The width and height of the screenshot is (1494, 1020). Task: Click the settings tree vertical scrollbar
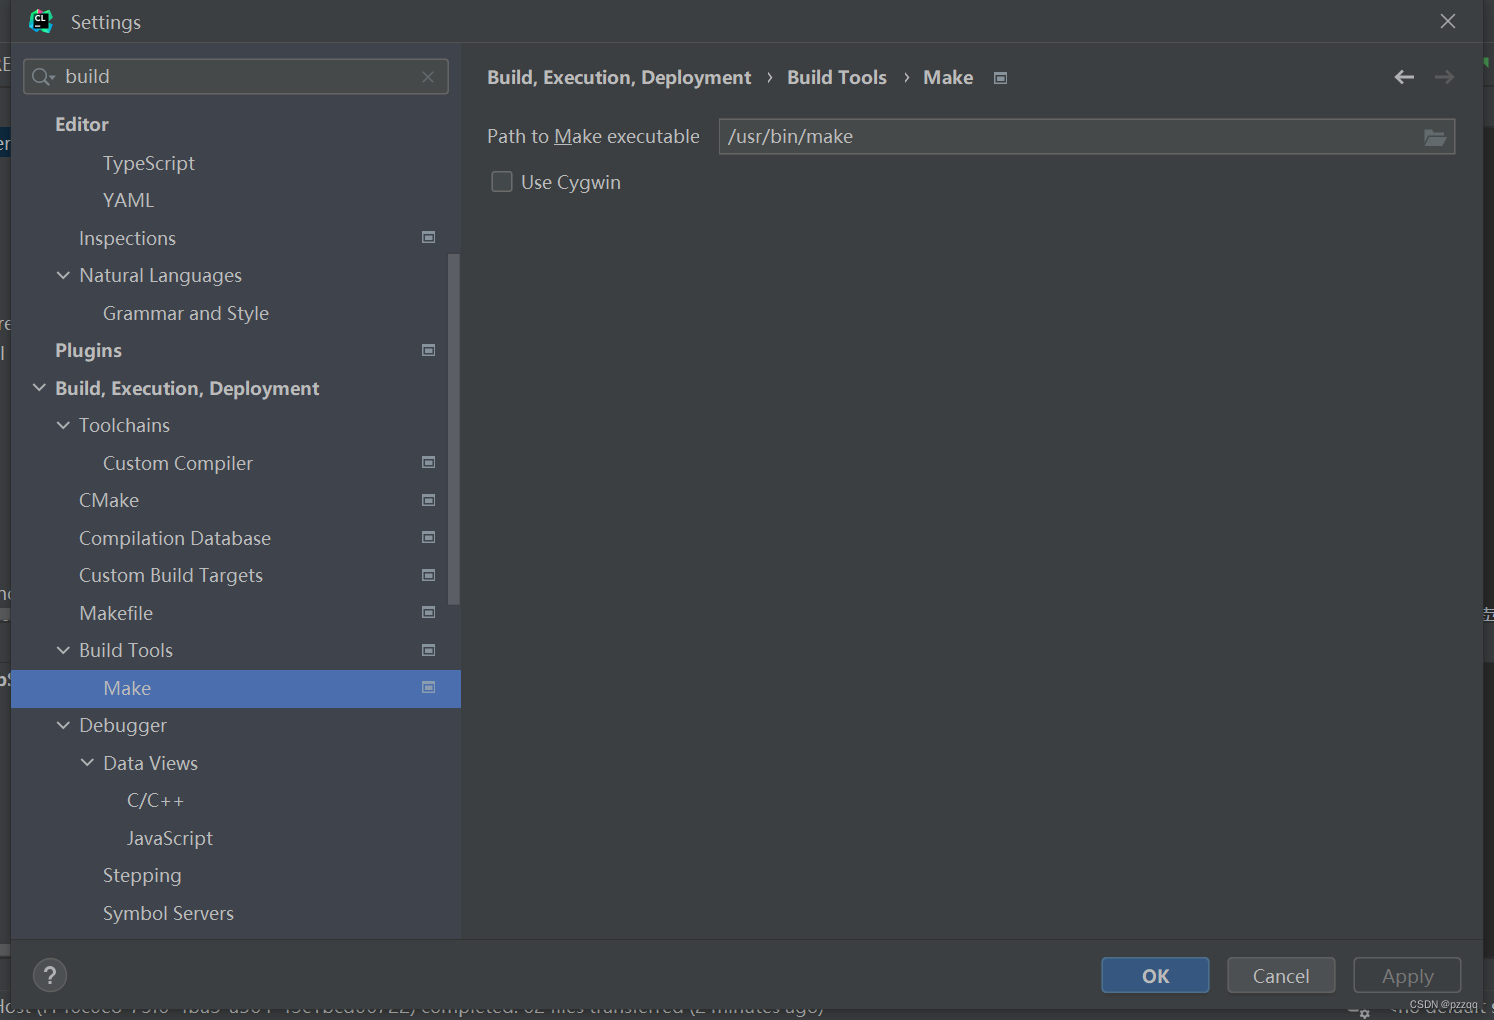click(x=454, y=430)
